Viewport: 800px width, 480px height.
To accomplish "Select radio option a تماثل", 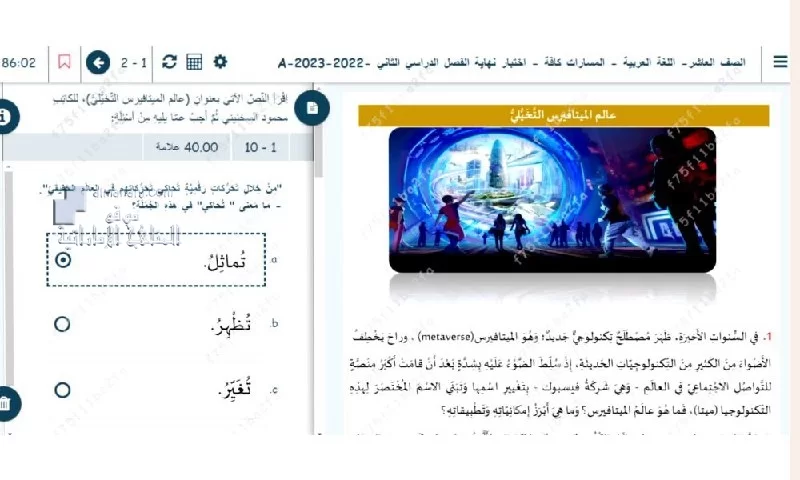I will 63,260.
